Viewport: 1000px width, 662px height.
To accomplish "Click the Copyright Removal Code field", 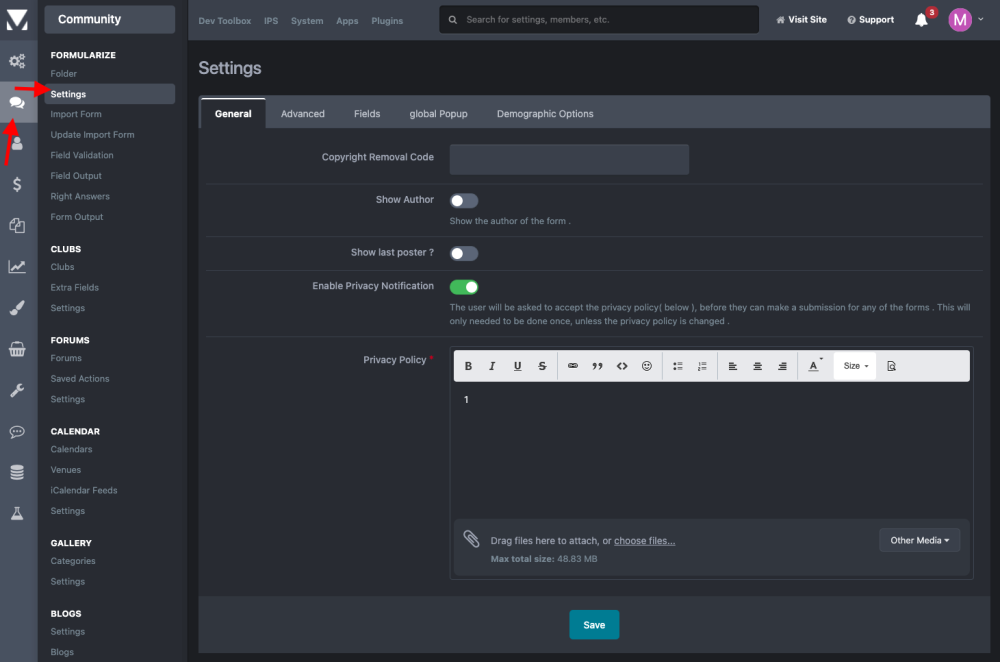I will click(x=569, y=159).
